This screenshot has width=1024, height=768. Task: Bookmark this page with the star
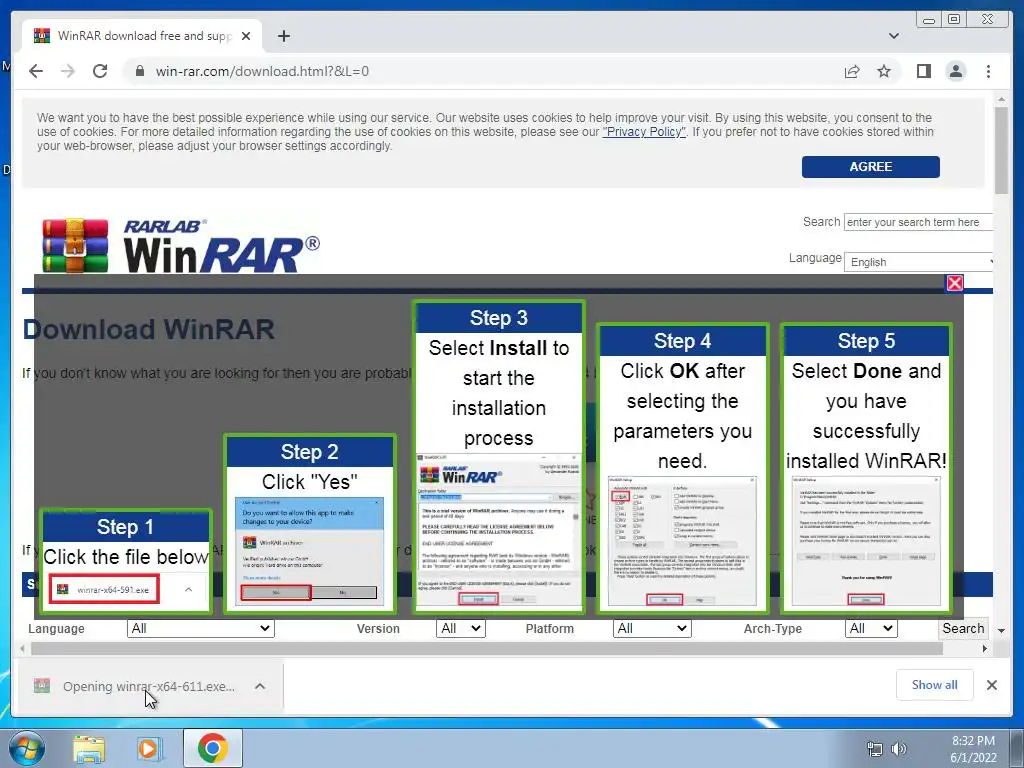pos(884,71)
